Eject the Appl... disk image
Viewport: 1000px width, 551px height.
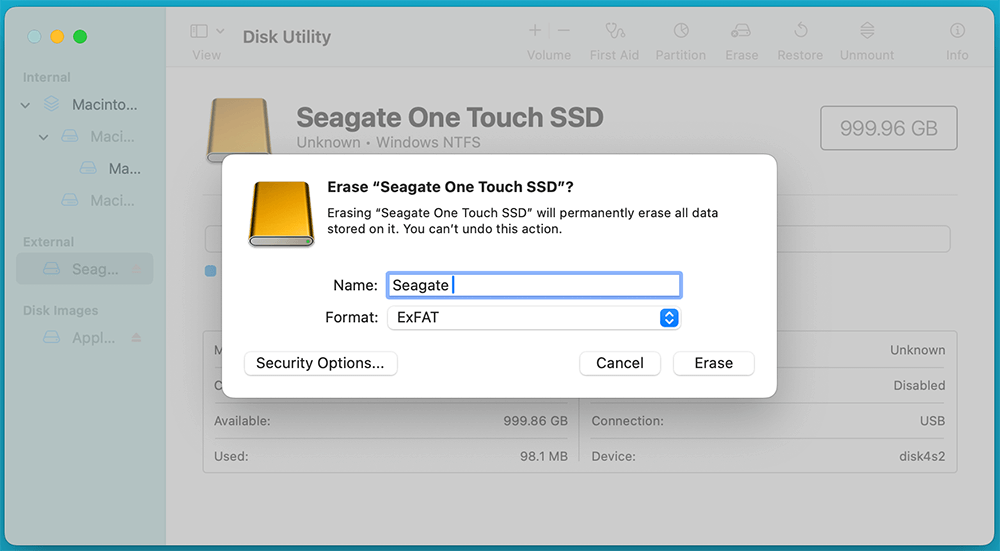pyautogui.click(x=136, y=337)
